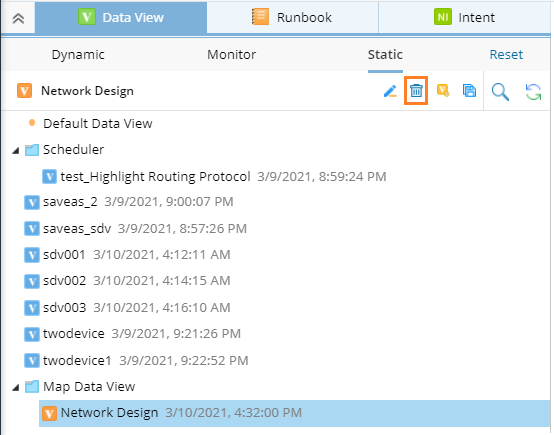This screenshot has height=435, width=554.
Task: Click the save data view icon
Action: (469, 91)
